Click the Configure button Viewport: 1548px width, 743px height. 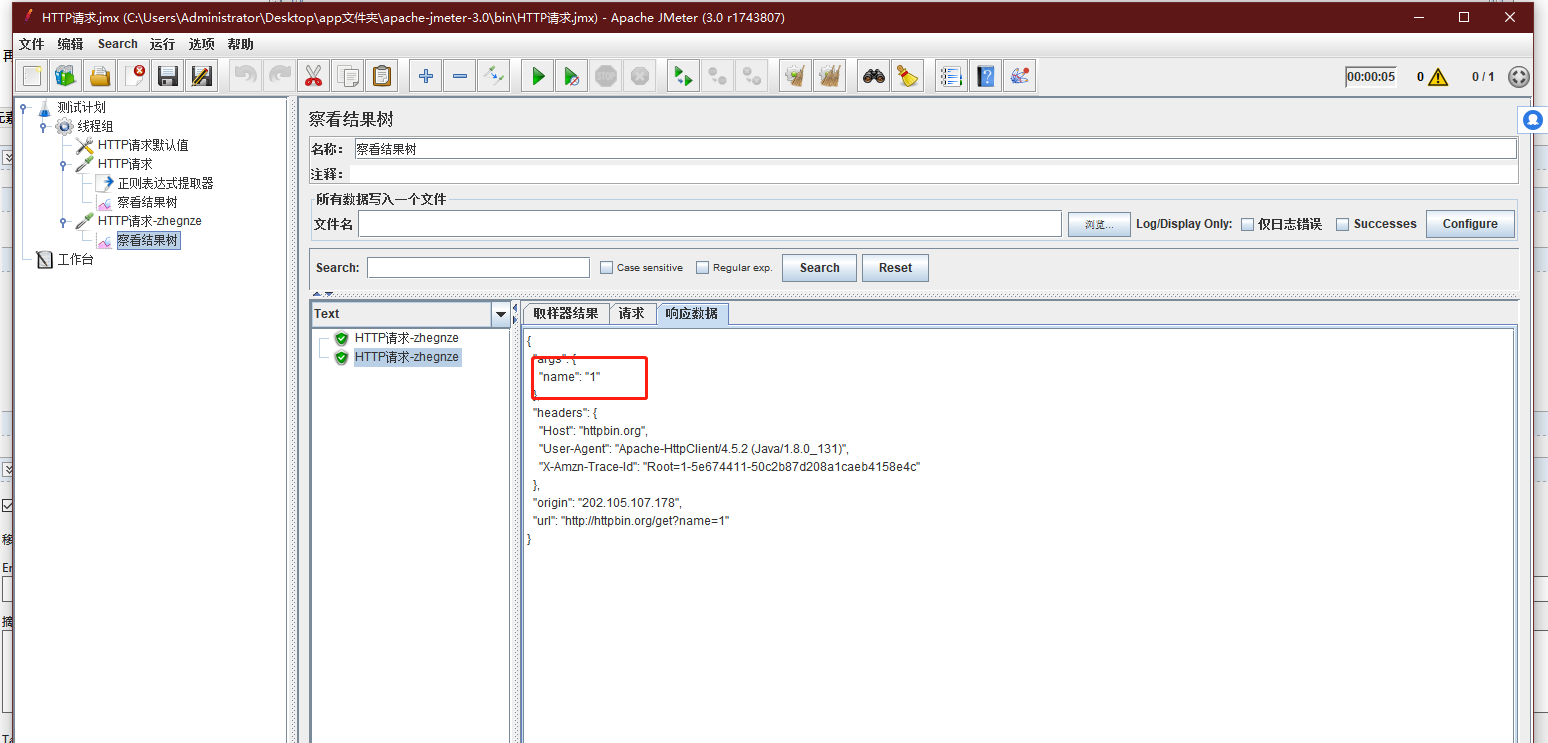coord(1470,224)
